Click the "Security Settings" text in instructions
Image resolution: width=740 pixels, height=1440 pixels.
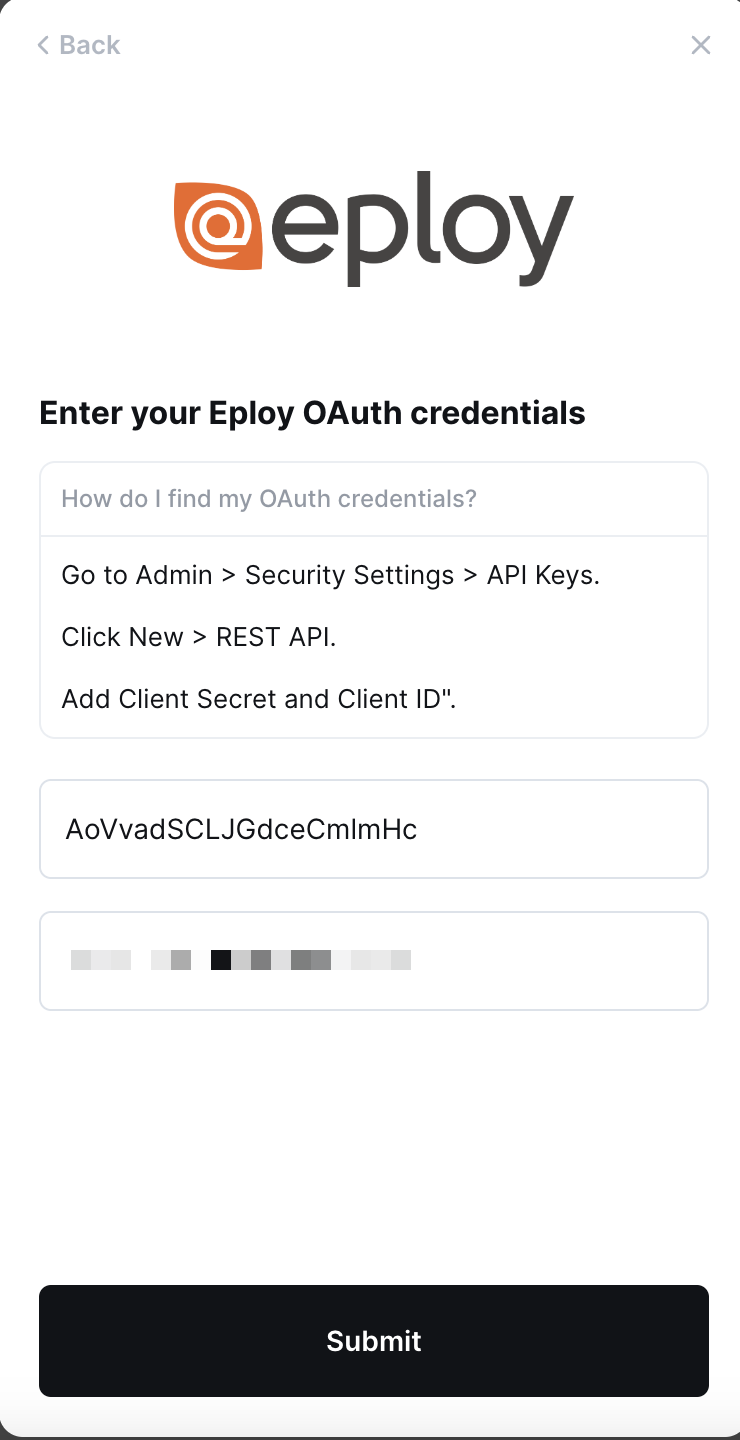coord(349,575)
